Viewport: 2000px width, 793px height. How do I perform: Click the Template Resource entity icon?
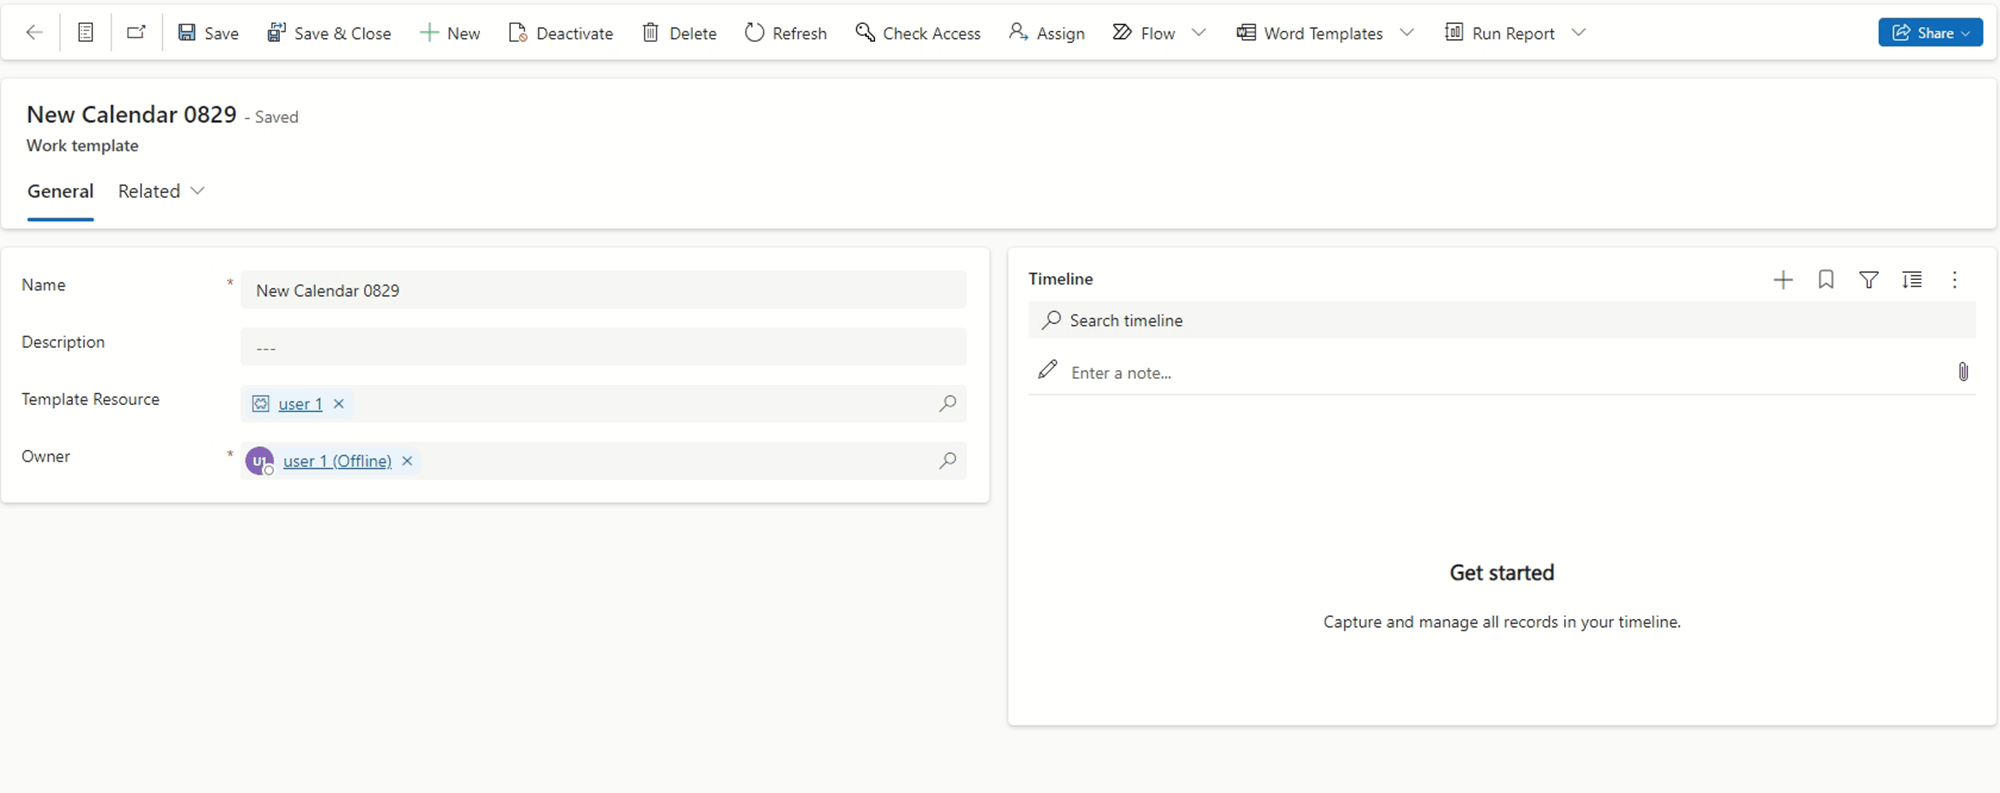(261, 404)
